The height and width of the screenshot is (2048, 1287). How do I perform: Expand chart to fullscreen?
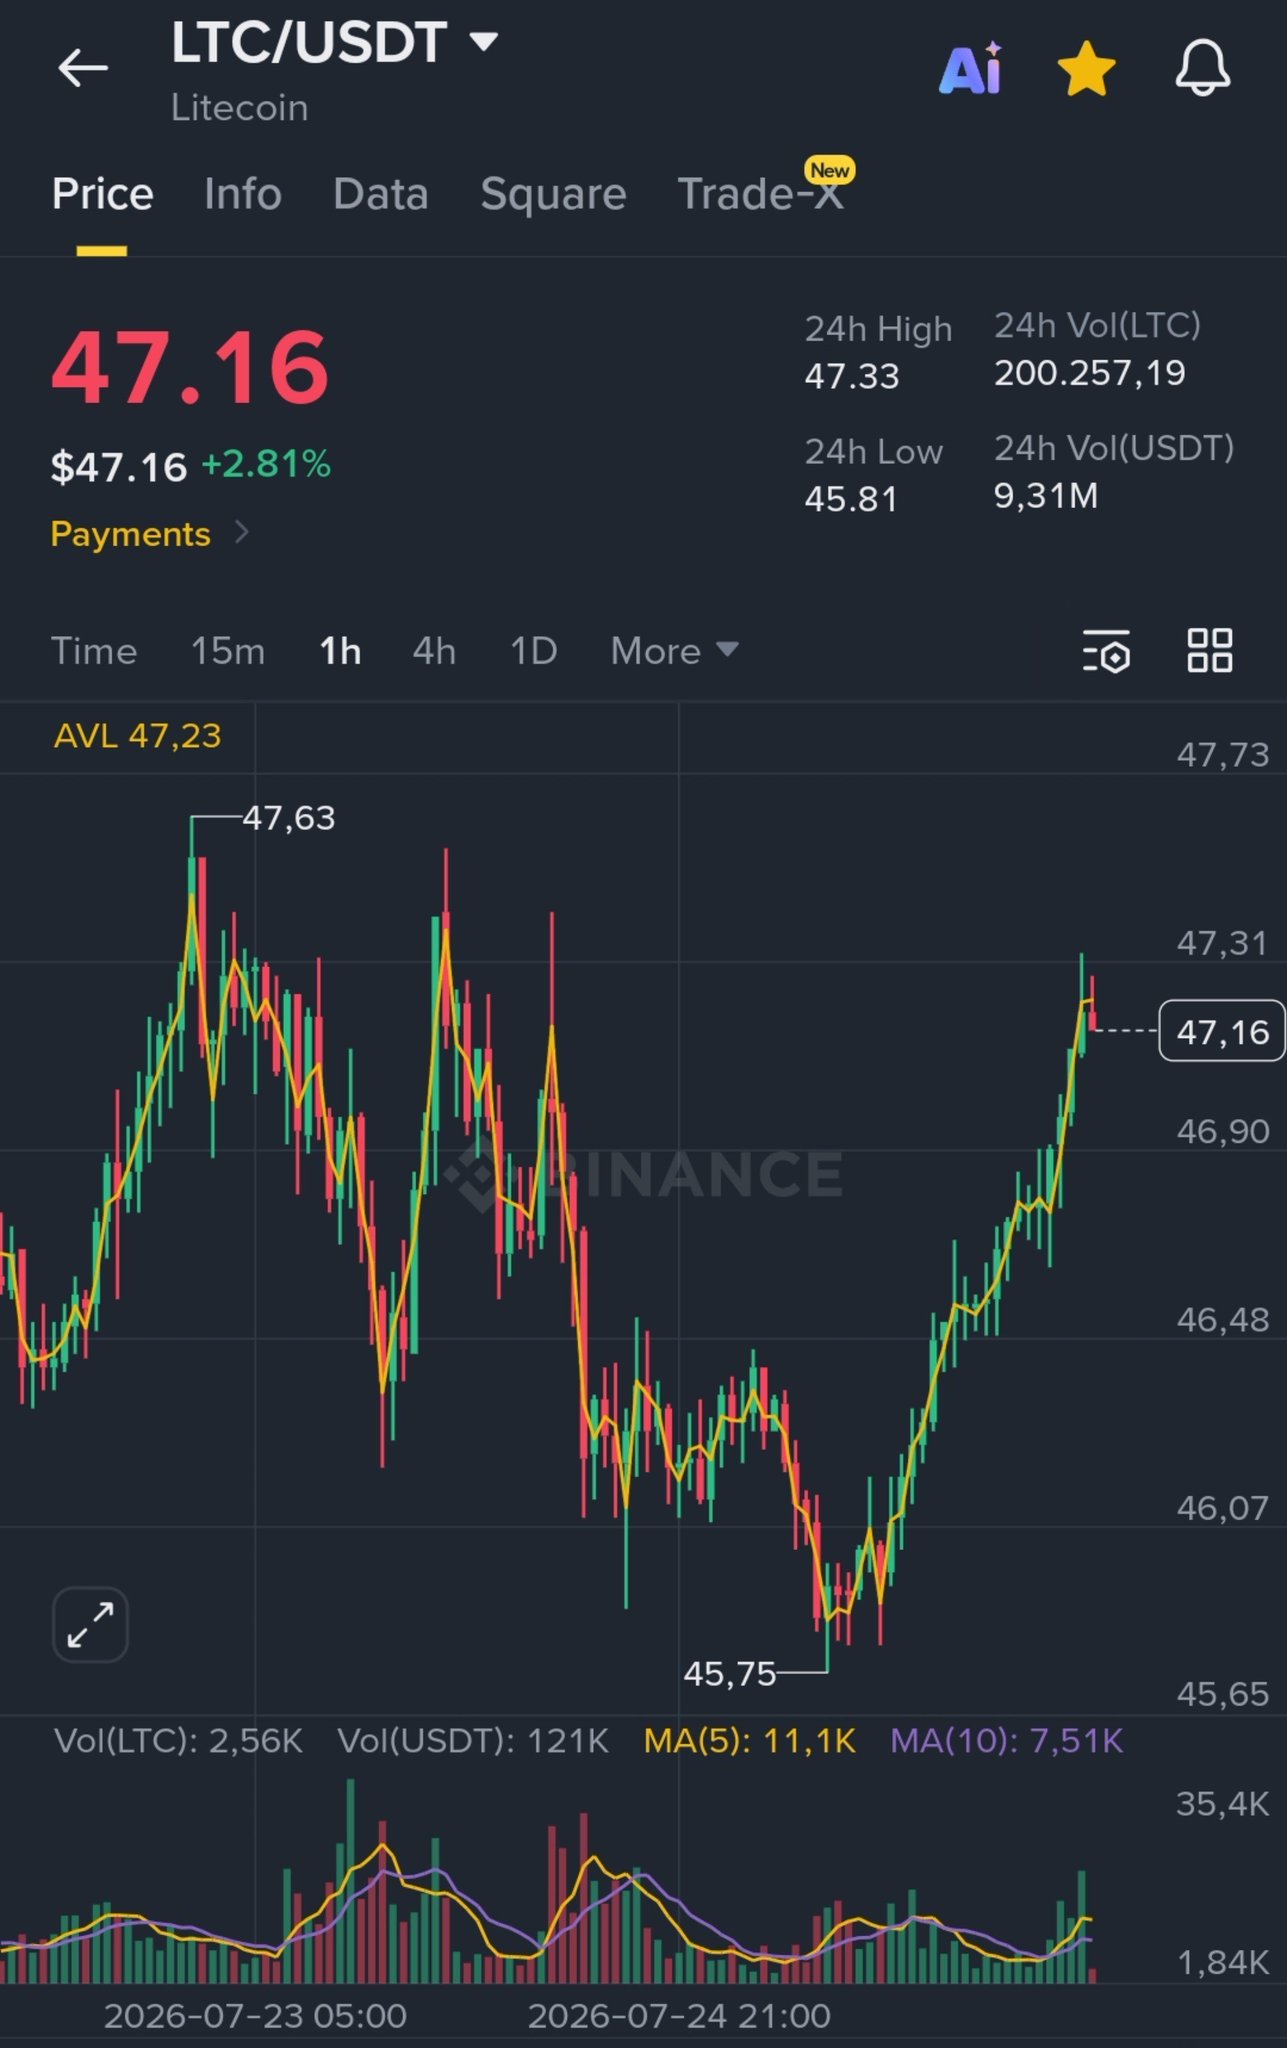click(90, 1624)
